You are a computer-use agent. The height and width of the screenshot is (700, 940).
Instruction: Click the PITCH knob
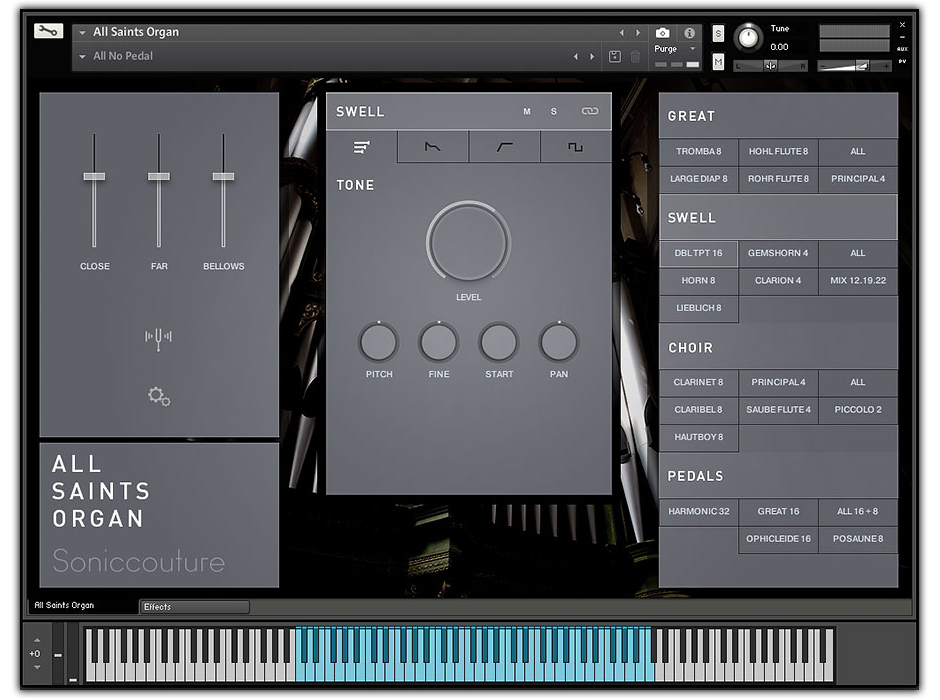pyautogui.click(x=379, y=342)
